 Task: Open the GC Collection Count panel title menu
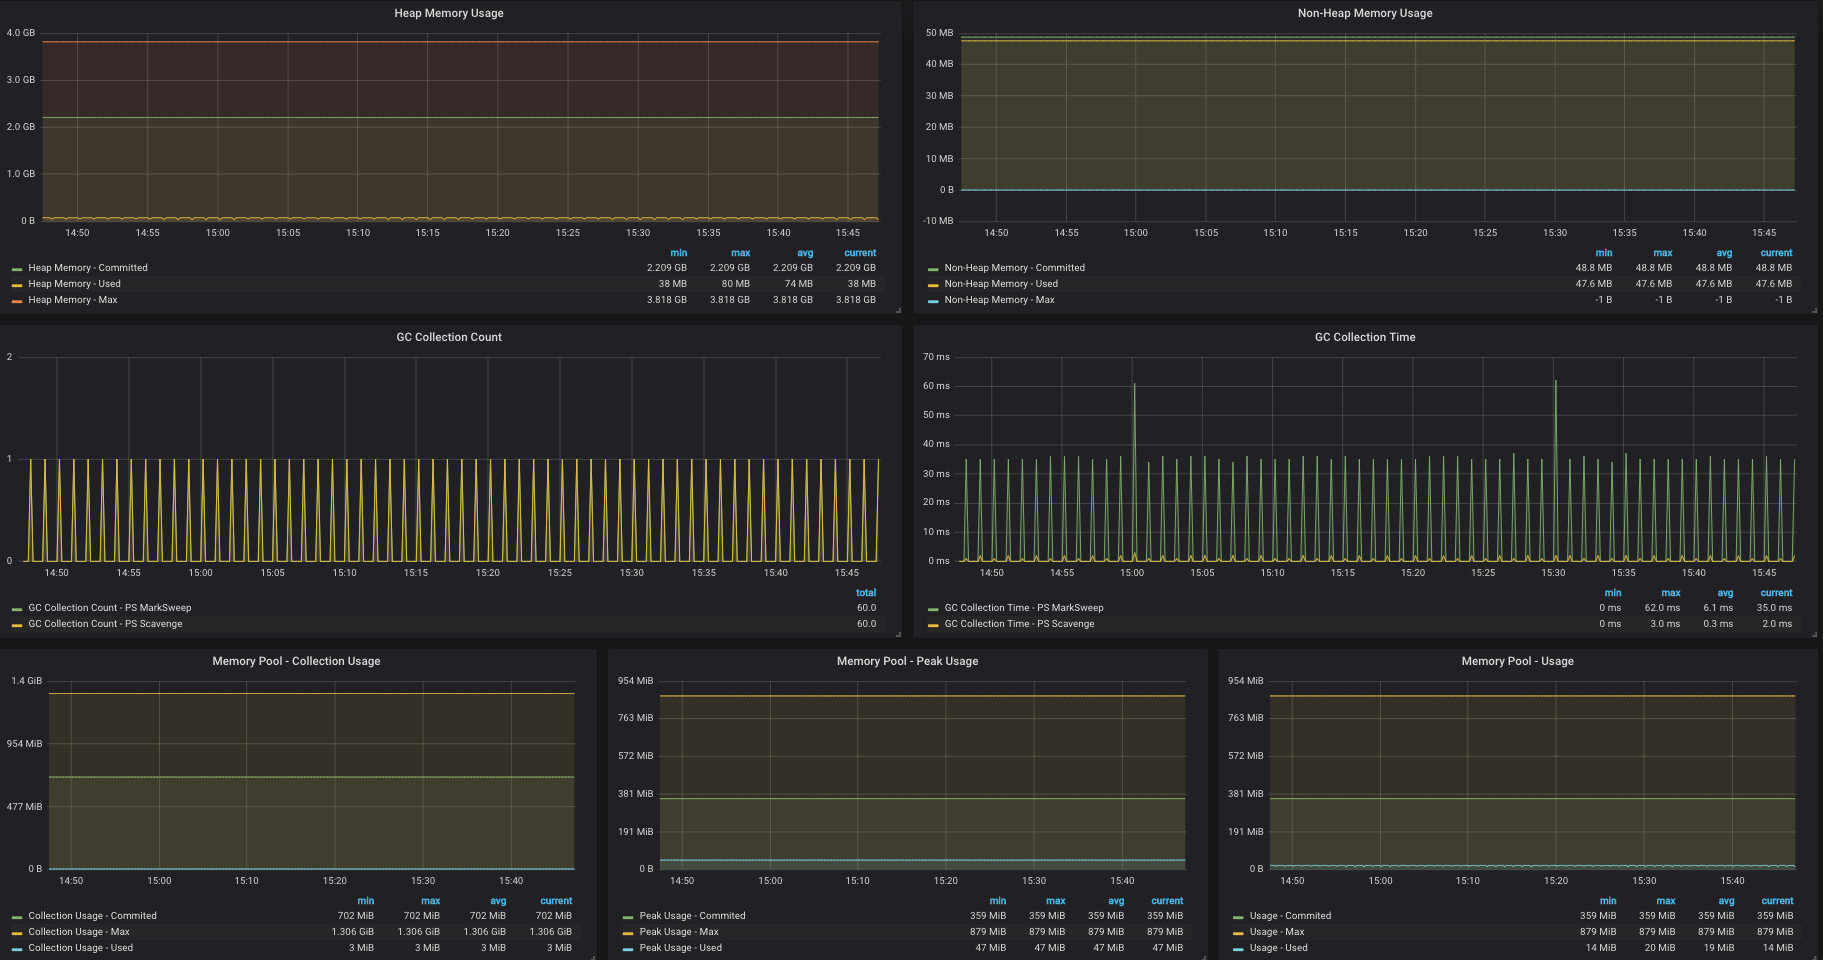[x=449, y=337]
